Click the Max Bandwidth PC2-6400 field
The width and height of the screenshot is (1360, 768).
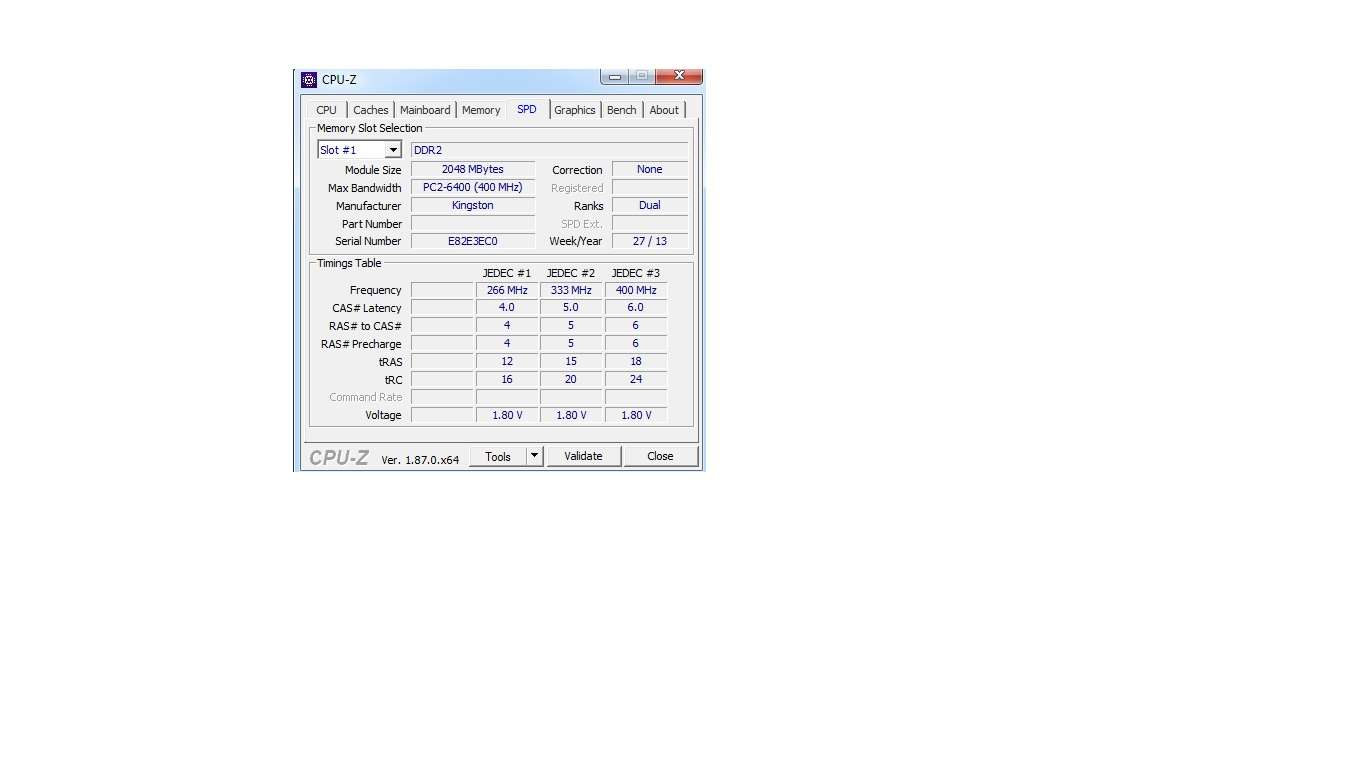click(x=473, y=187)
